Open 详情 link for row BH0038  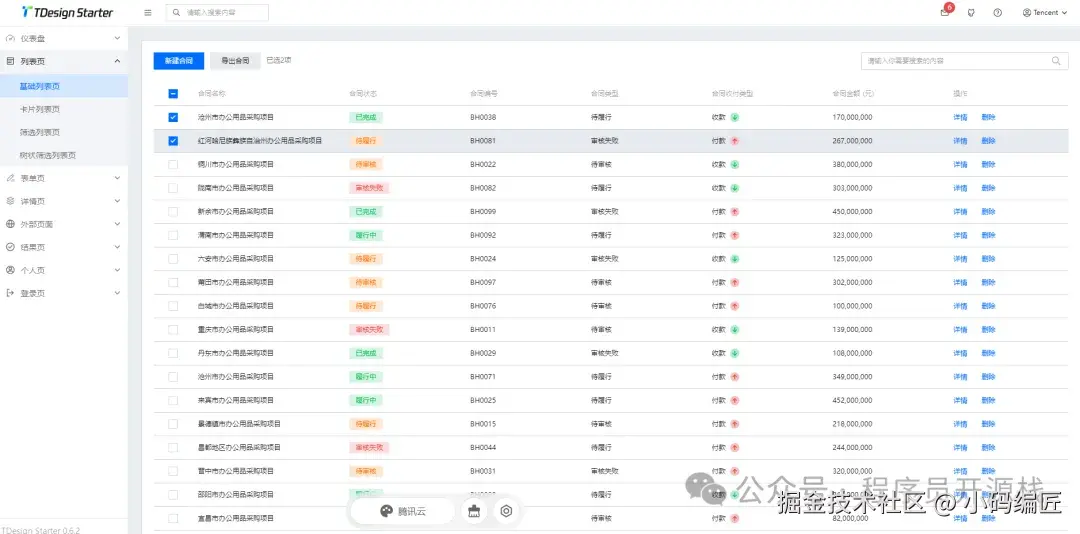click(x=960, y=117)
